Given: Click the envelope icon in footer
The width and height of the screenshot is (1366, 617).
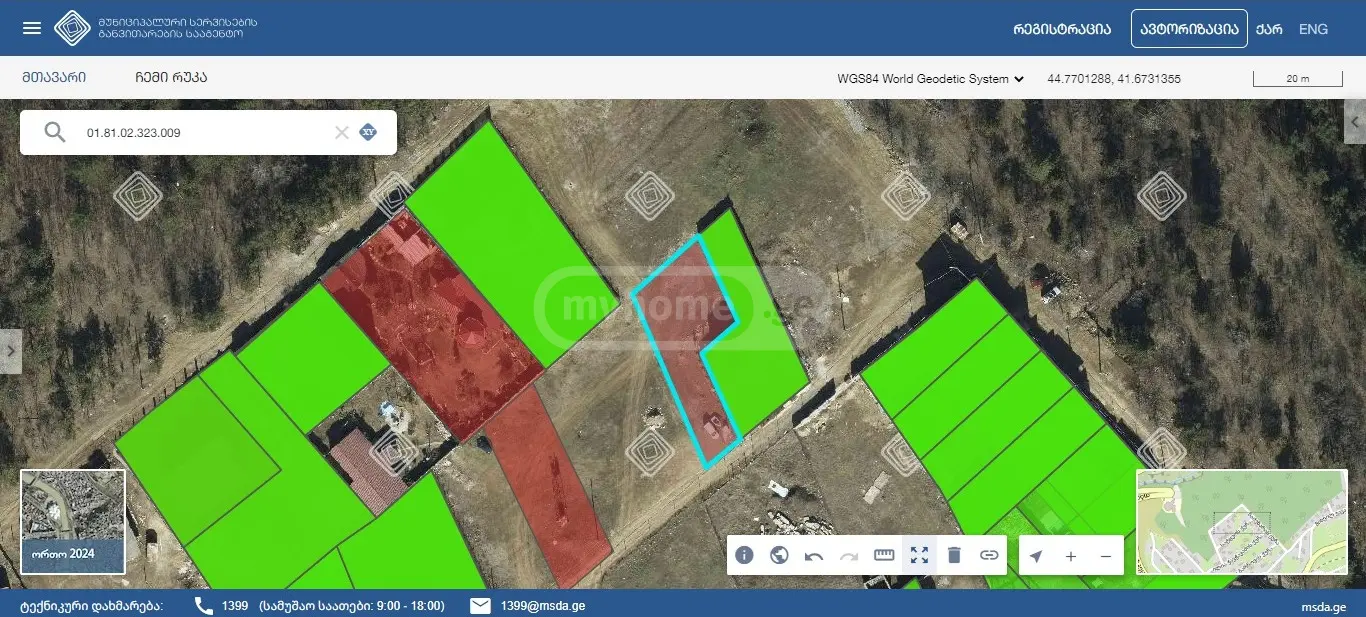Looking at the screenshot, I should [x=480, y=605].
